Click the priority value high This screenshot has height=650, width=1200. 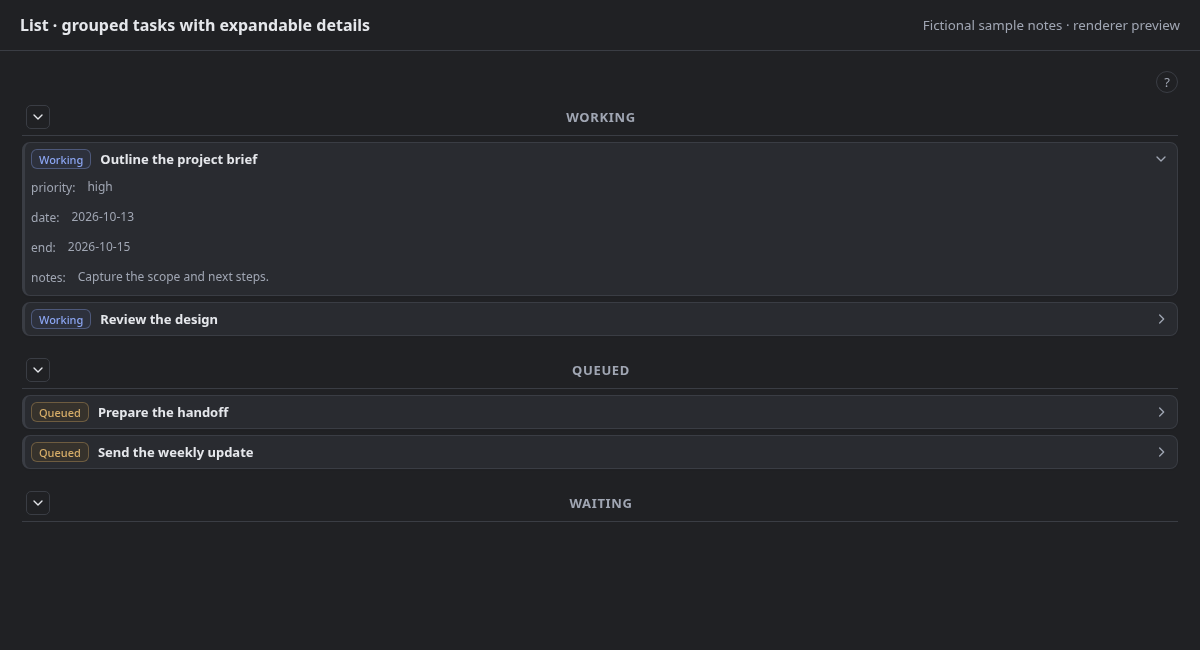(x=100, y=187)
